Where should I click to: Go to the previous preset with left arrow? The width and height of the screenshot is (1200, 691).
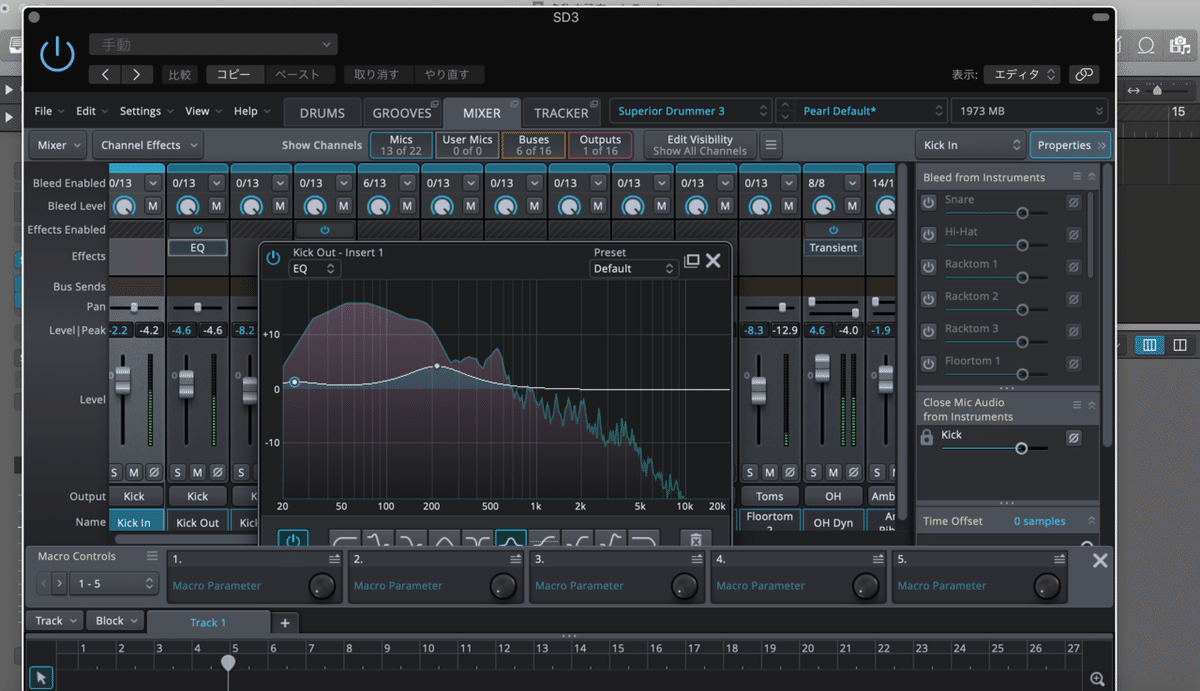coord(105,74)
